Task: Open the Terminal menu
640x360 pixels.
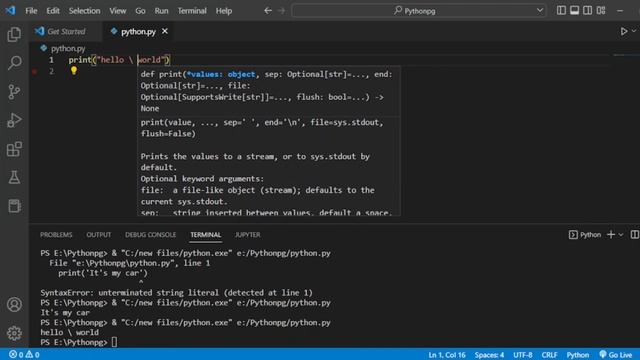Action: (x=192, y=11)
